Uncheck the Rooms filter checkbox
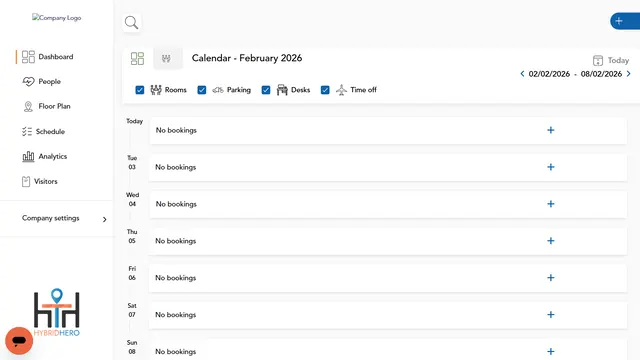Screen dimensions: 640x360 click(140, 90)
